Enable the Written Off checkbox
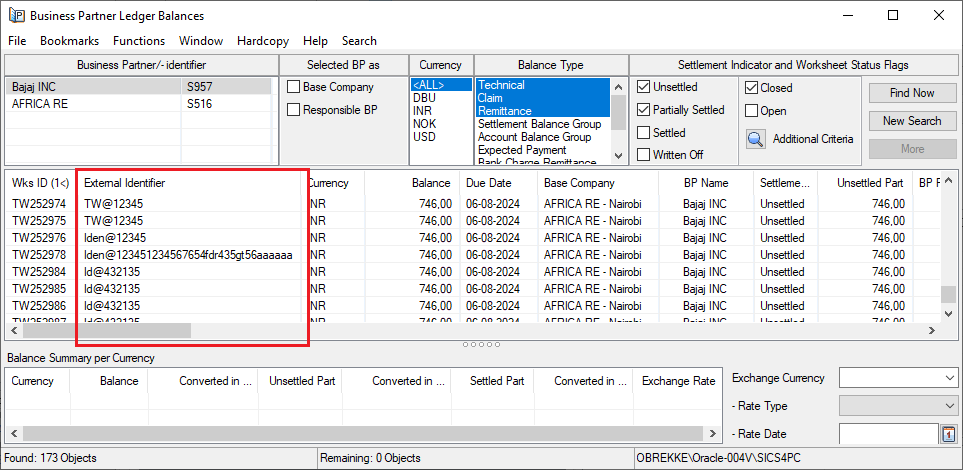Viewport: 963px width, 470px height. click(644, 155)
